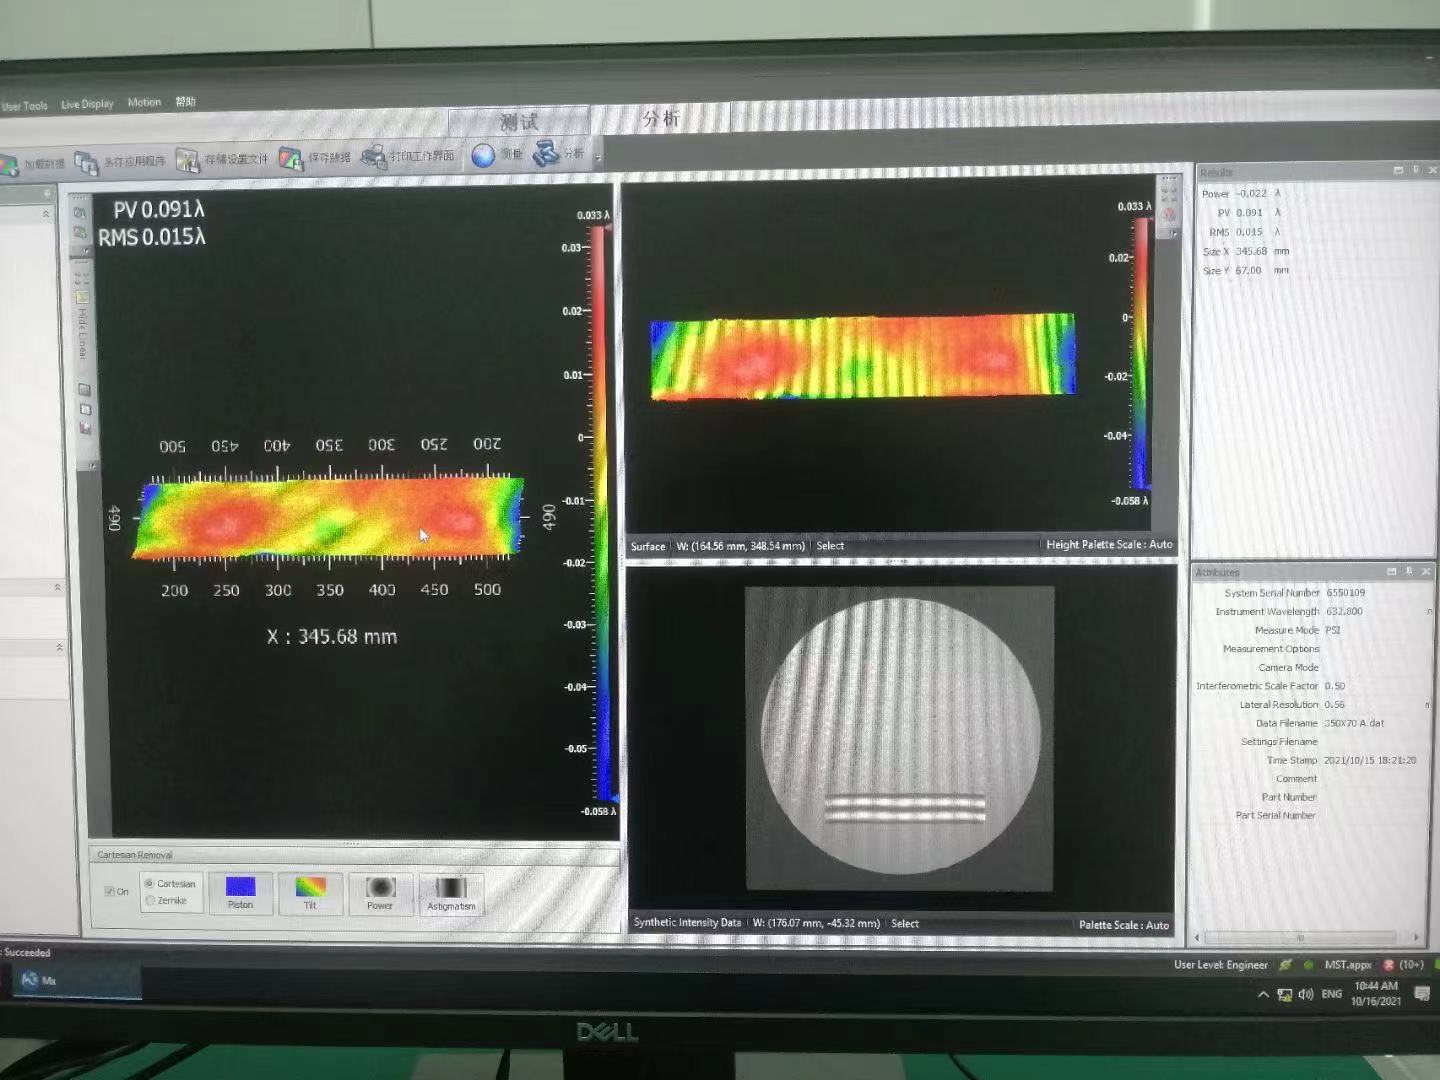
Task: Click the 测量 measure globe icon
Action: (x=484, y=155)
